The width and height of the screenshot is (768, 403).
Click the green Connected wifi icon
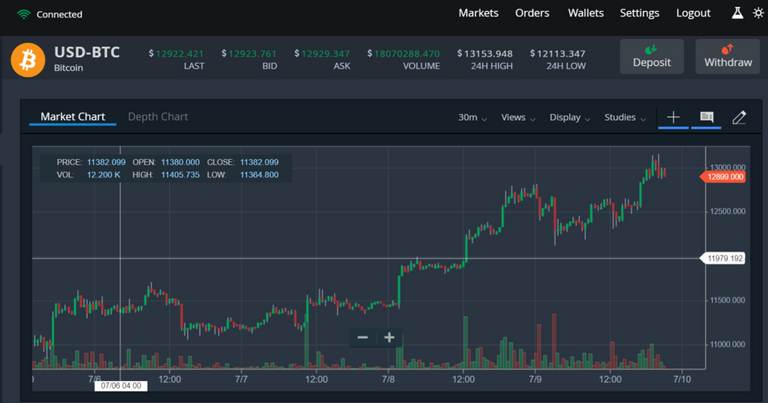21,14
